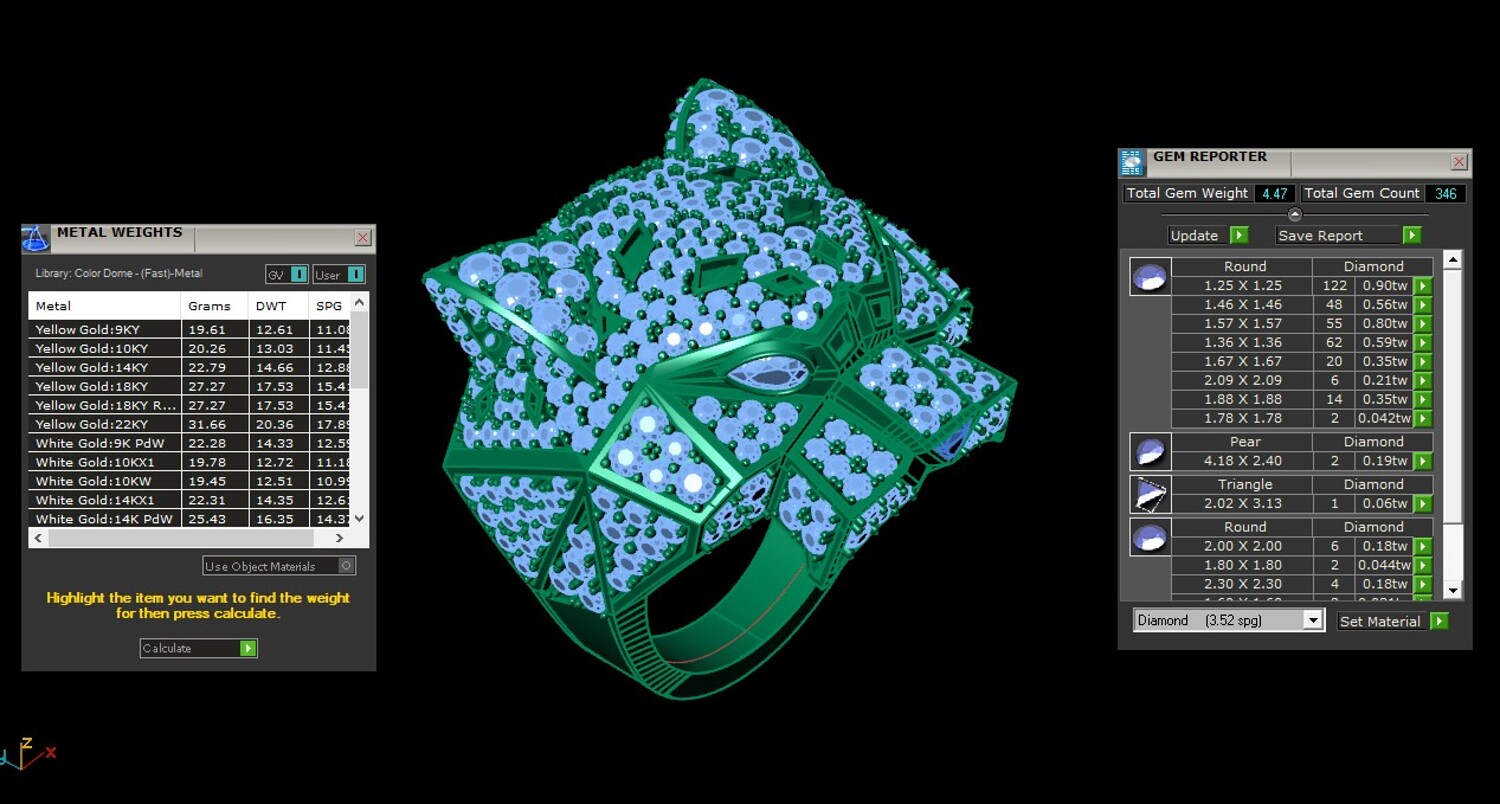This screenshot has height=804, width=1500.
Task: Click green arrow on Pear 4.18 X 2.40 row
Action: tap(1422, 461)
